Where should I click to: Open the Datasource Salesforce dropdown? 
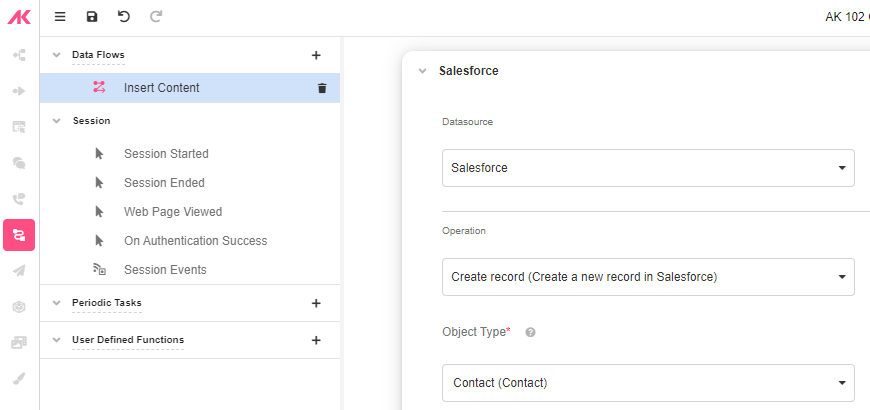tap(648, 168)
